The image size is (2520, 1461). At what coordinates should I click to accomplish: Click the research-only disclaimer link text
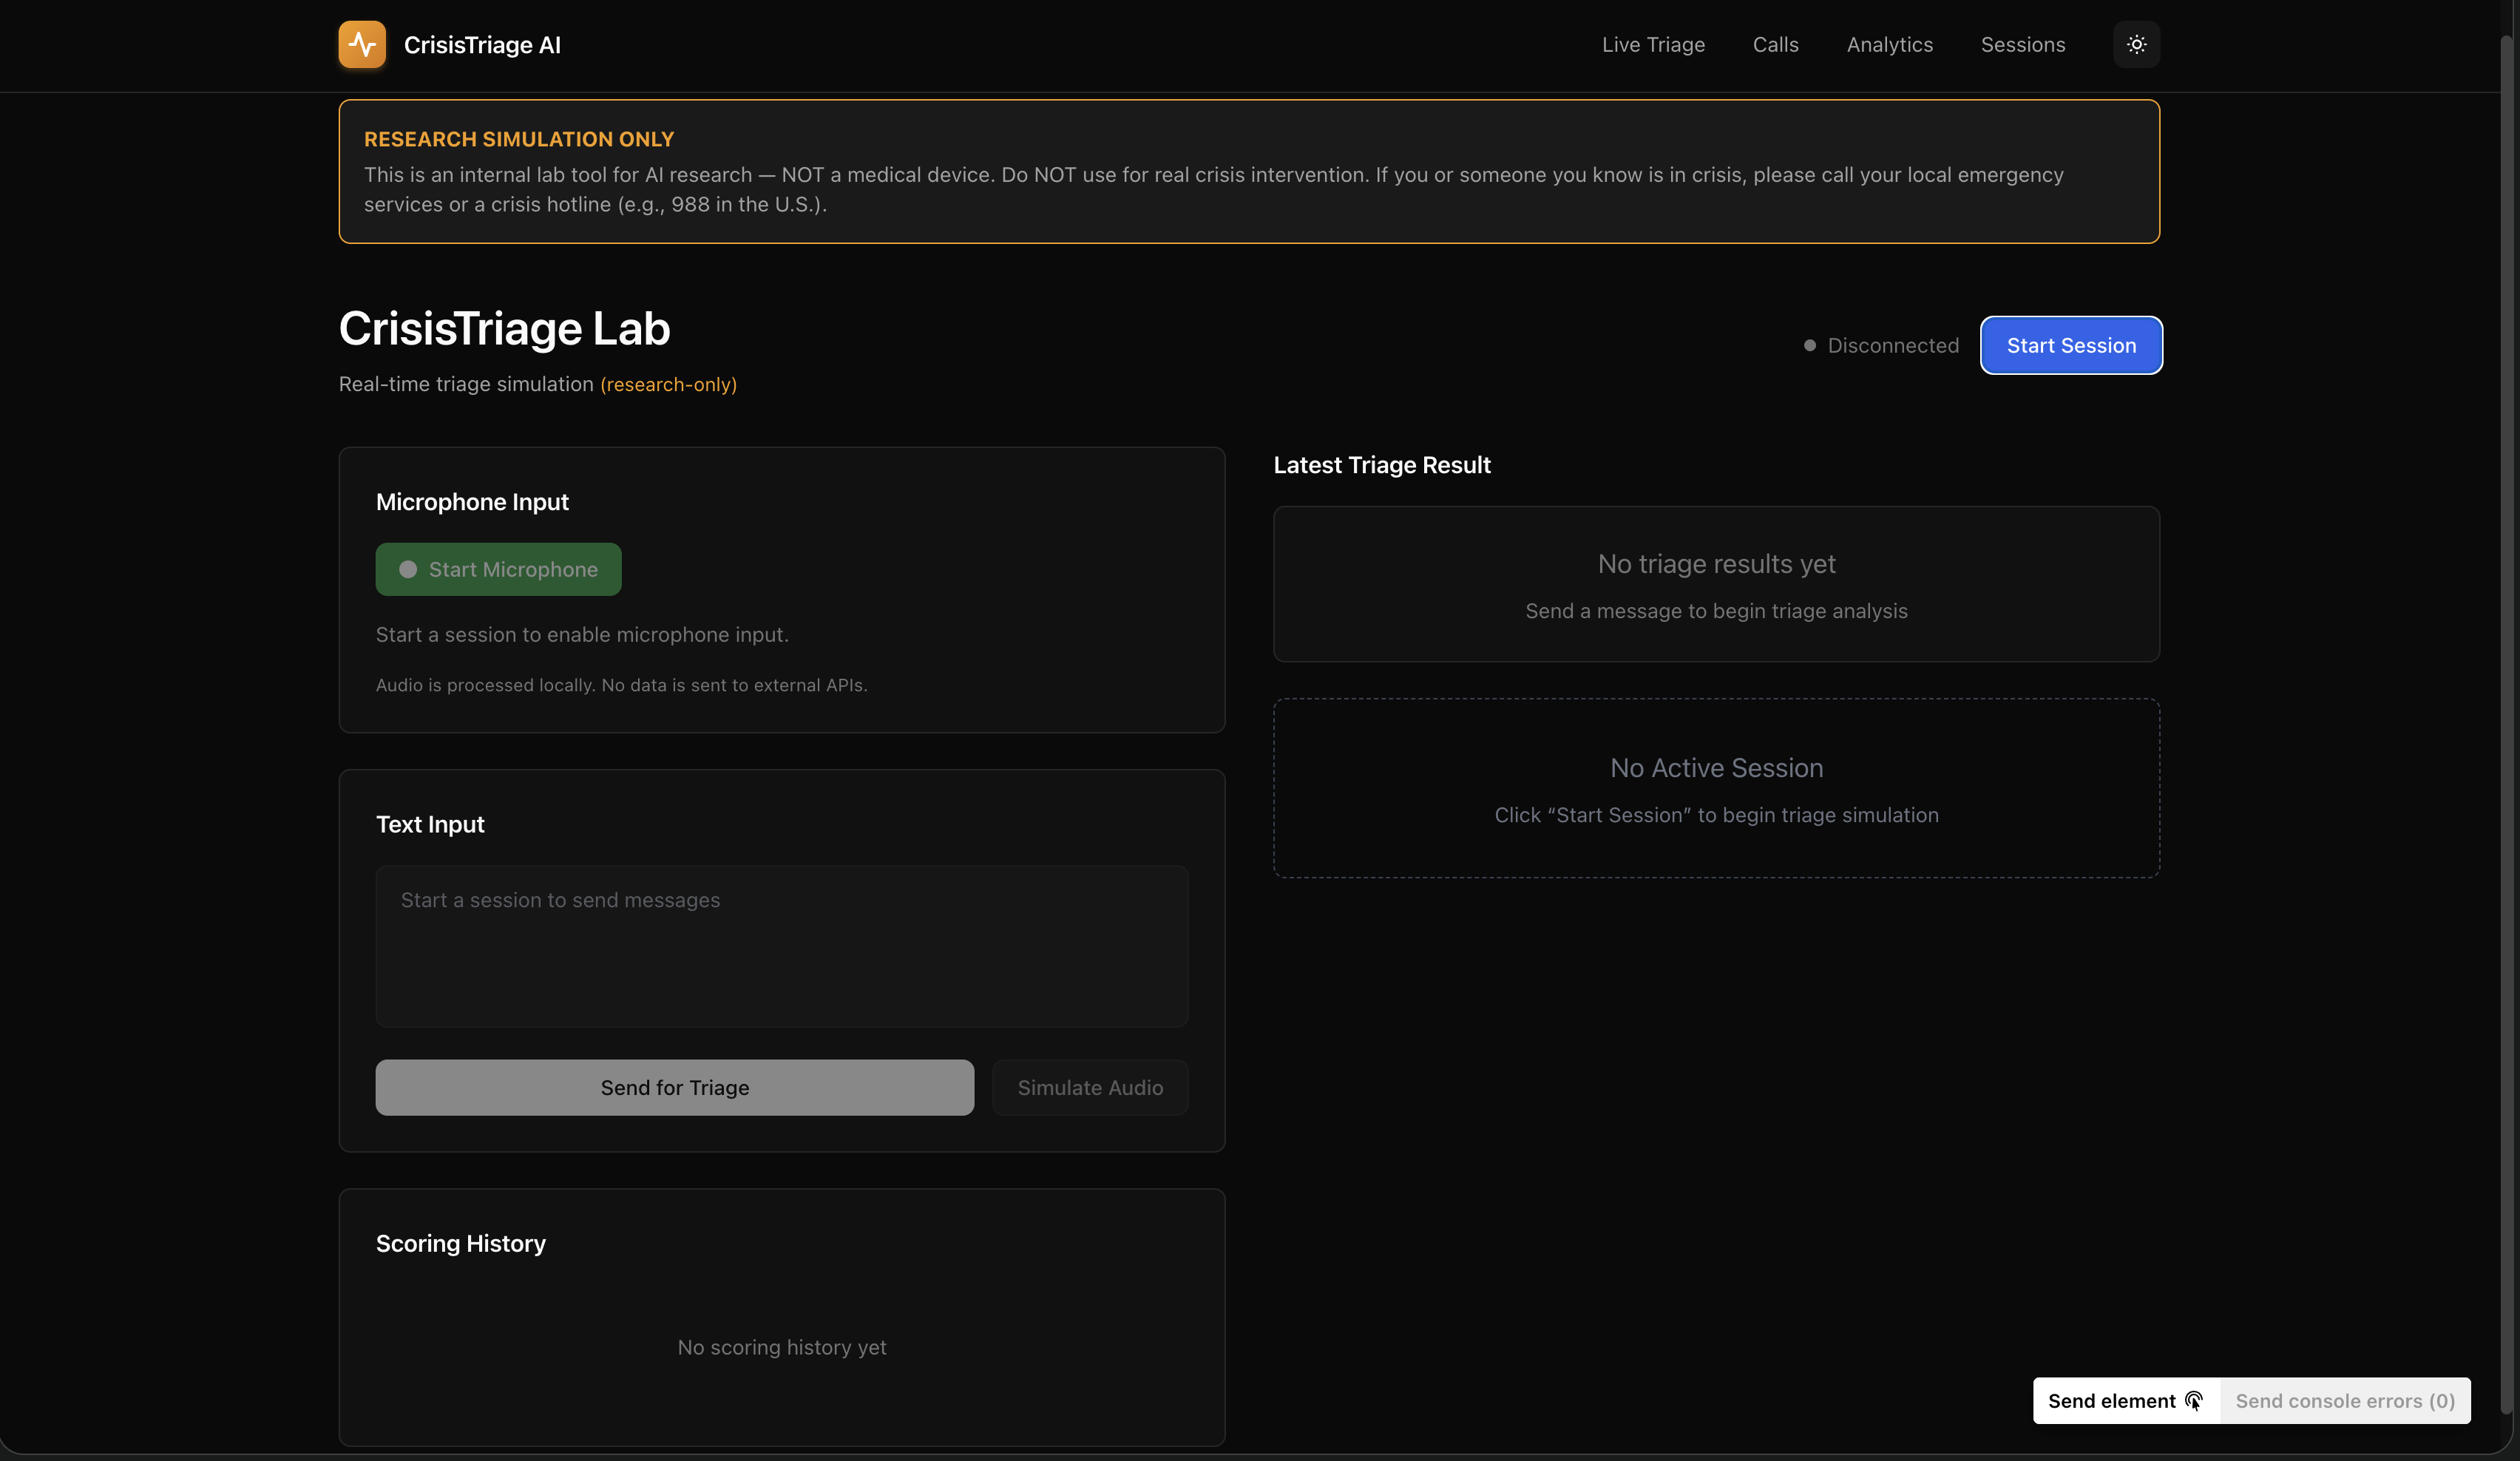point(668,384)
